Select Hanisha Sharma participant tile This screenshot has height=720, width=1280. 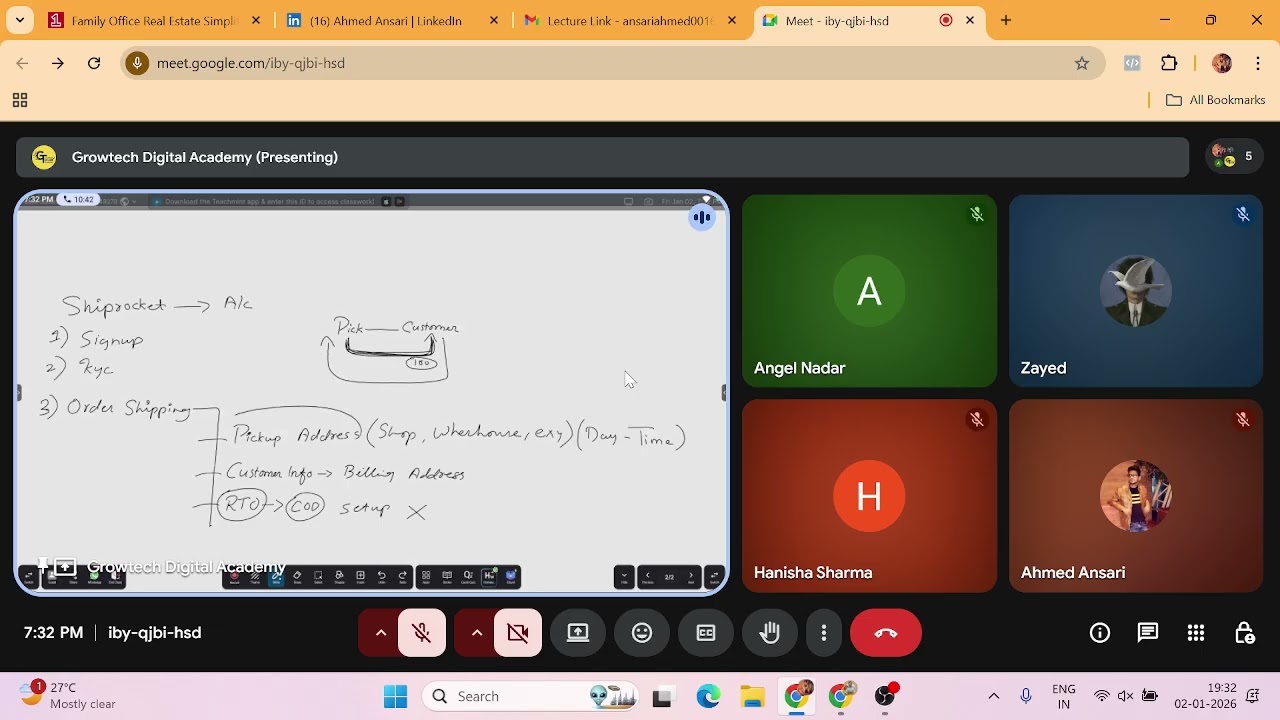pos(869,496)
